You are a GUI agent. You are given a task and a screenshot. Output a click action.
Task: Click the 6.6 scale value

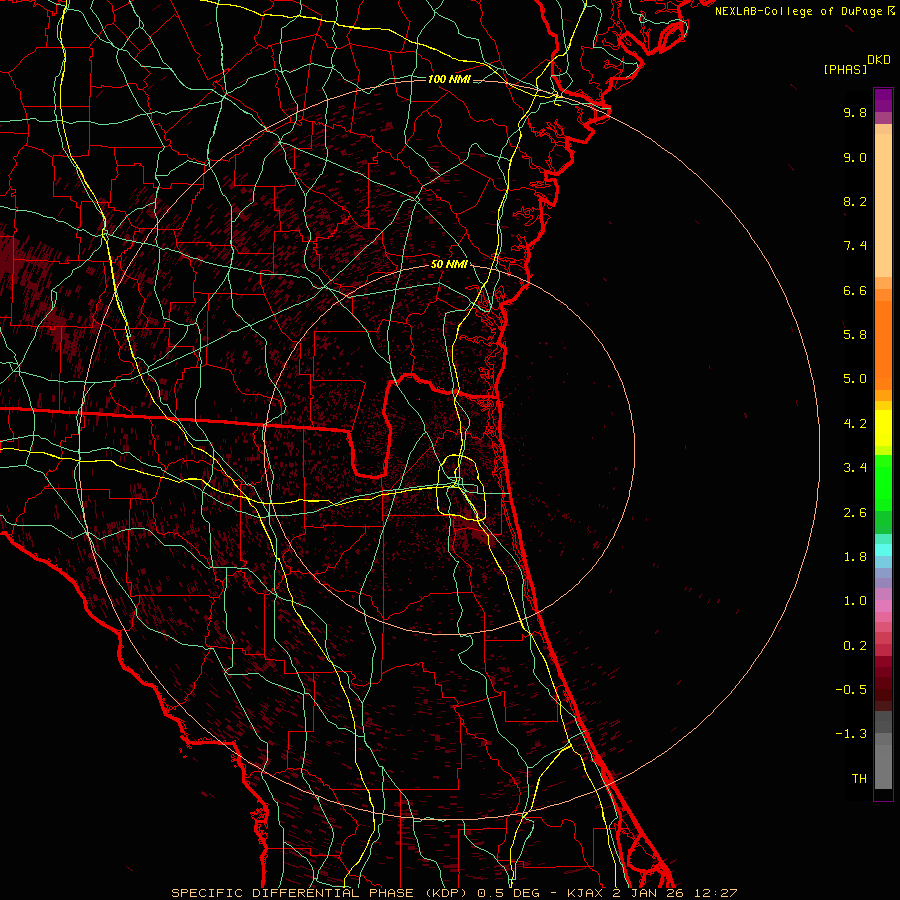point(855,290)
